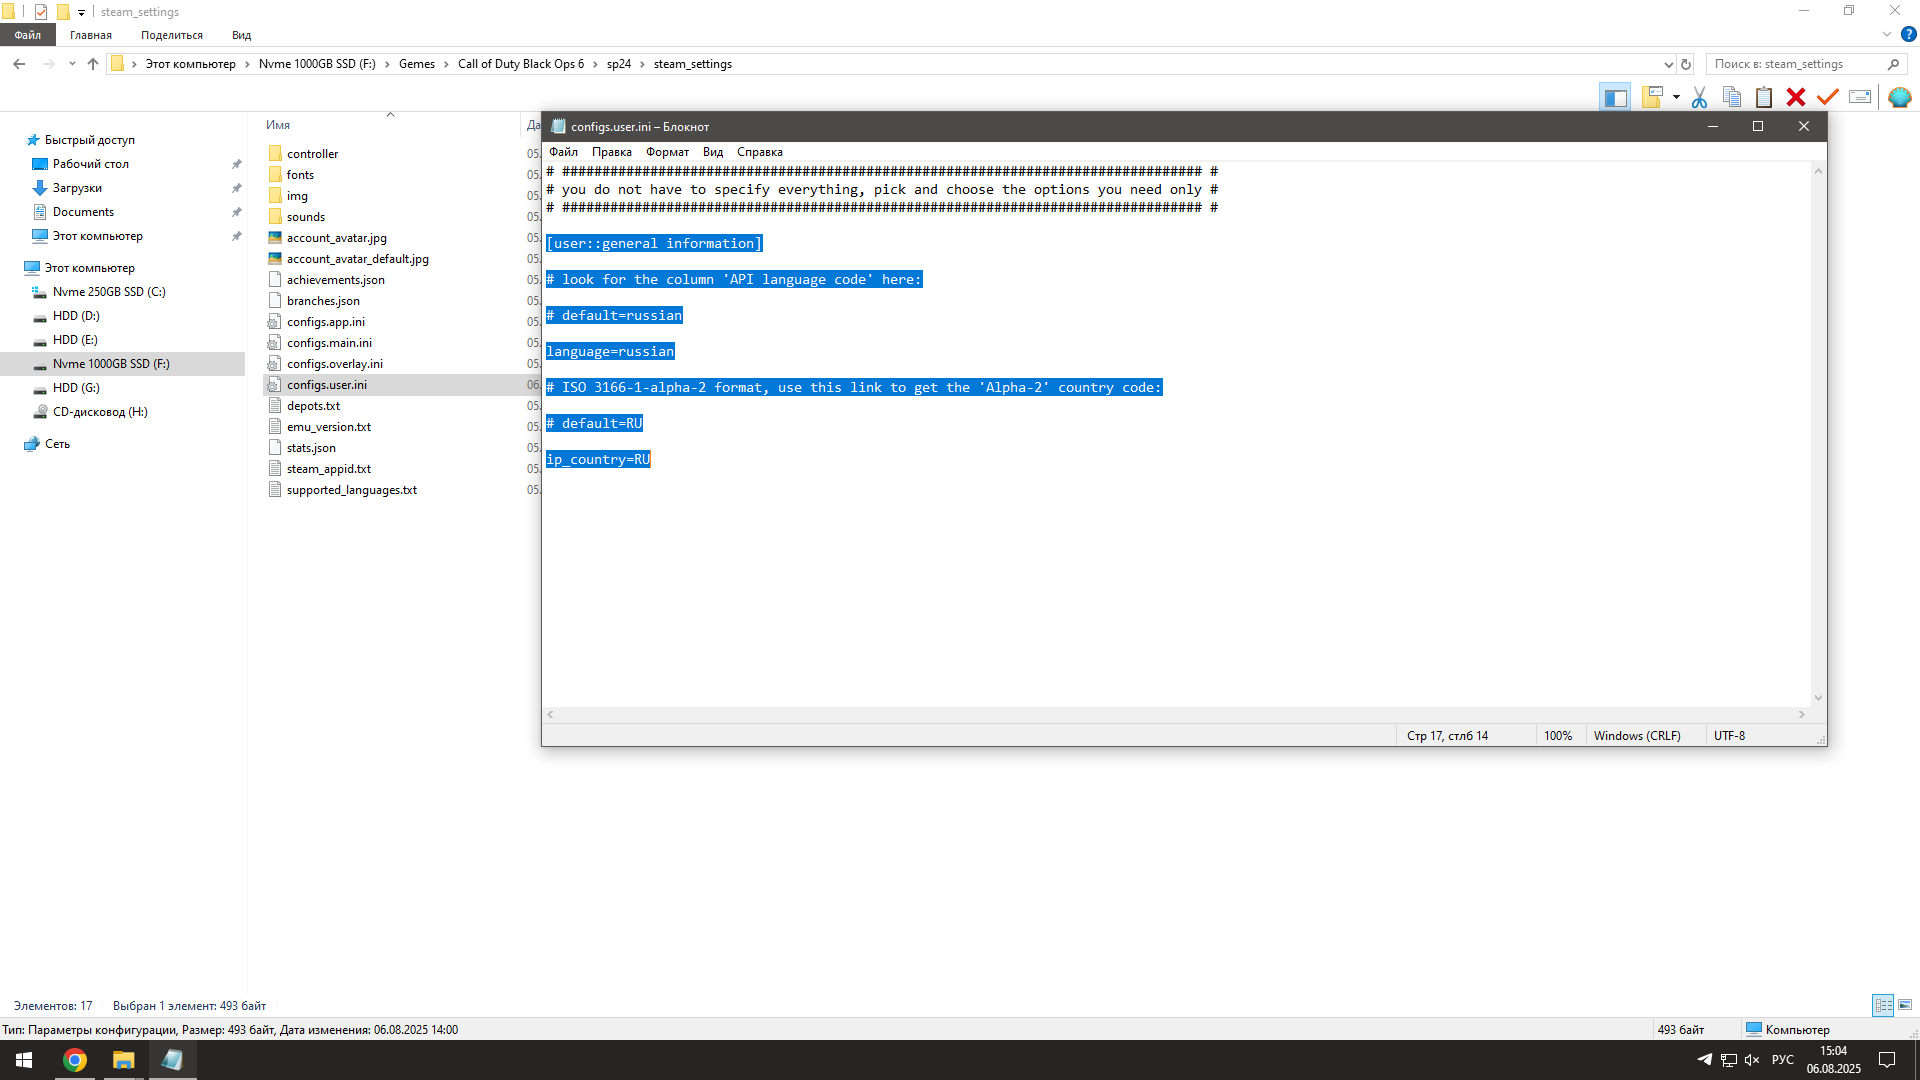Open the Classic Shell settings shell icon
The width and height of the screenshot is (1920, 1080).
pyautogui.click(x=1899, y=97)
